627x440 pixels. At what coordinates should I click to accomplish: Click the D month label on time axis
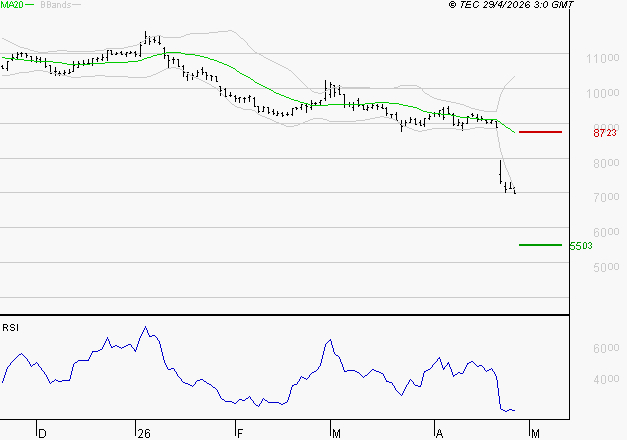[x=42, y=434]
